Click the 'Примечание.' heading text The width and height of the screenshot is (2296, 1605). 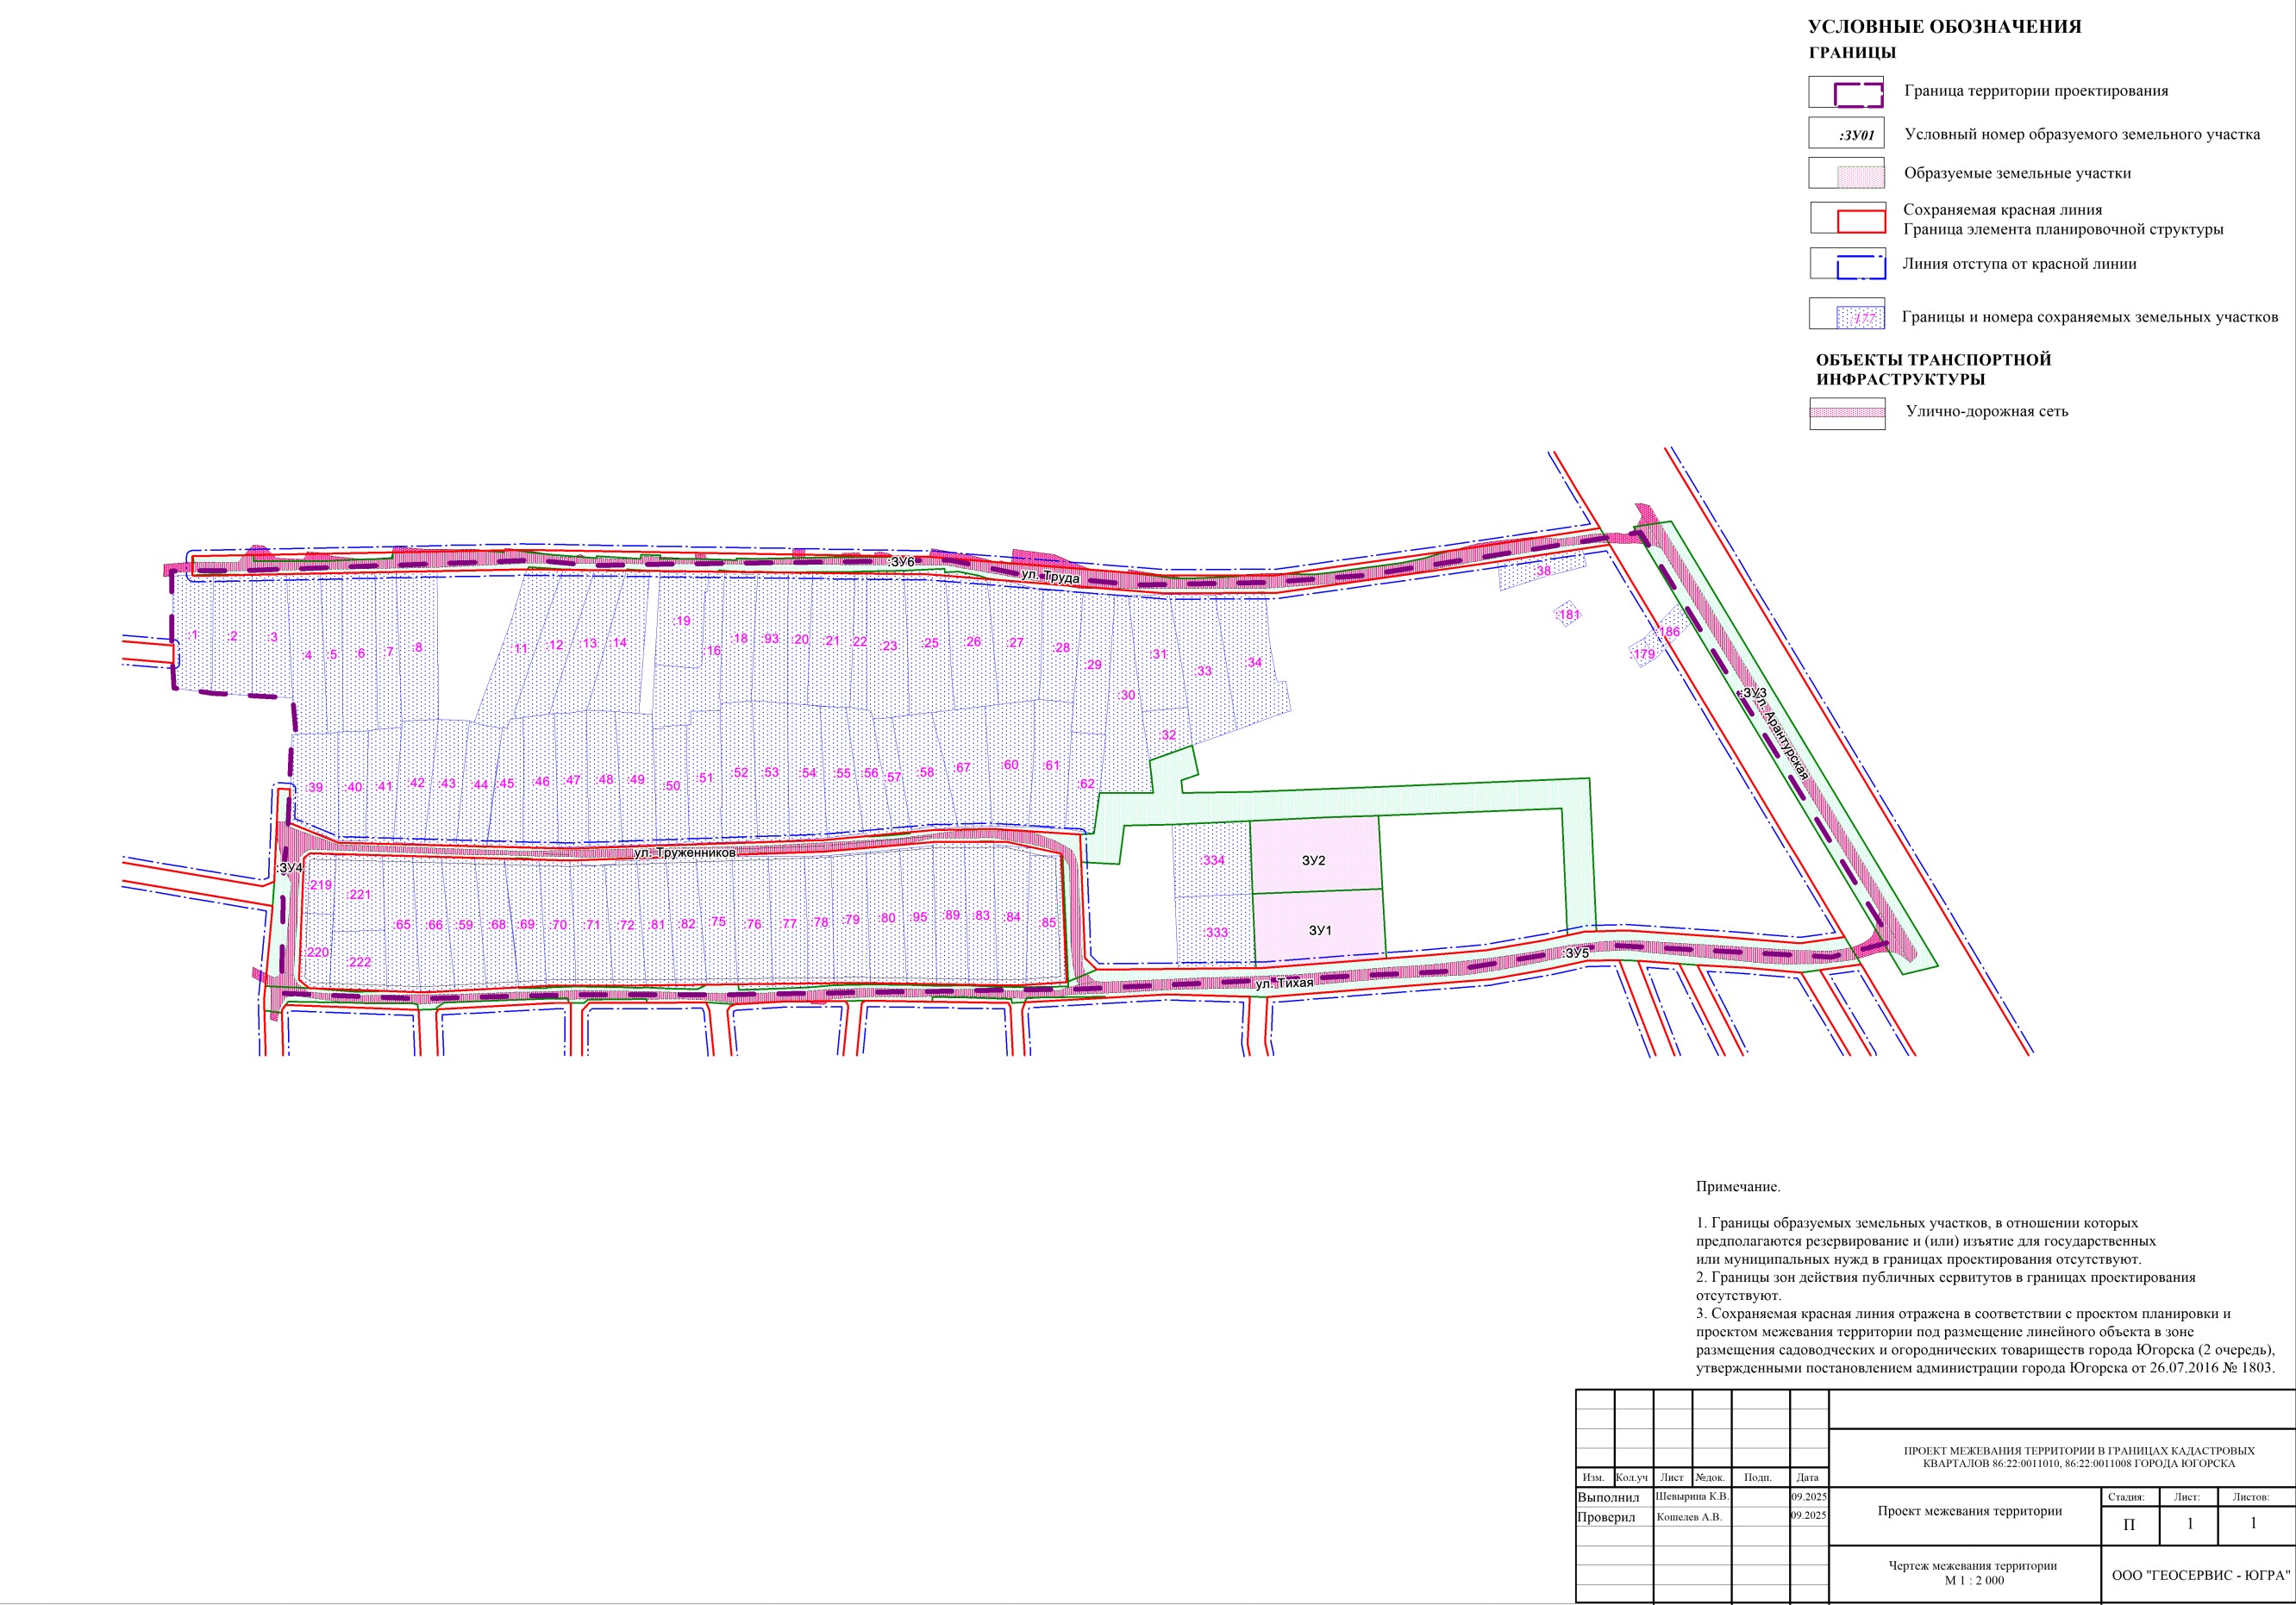coord(1738,1187)
